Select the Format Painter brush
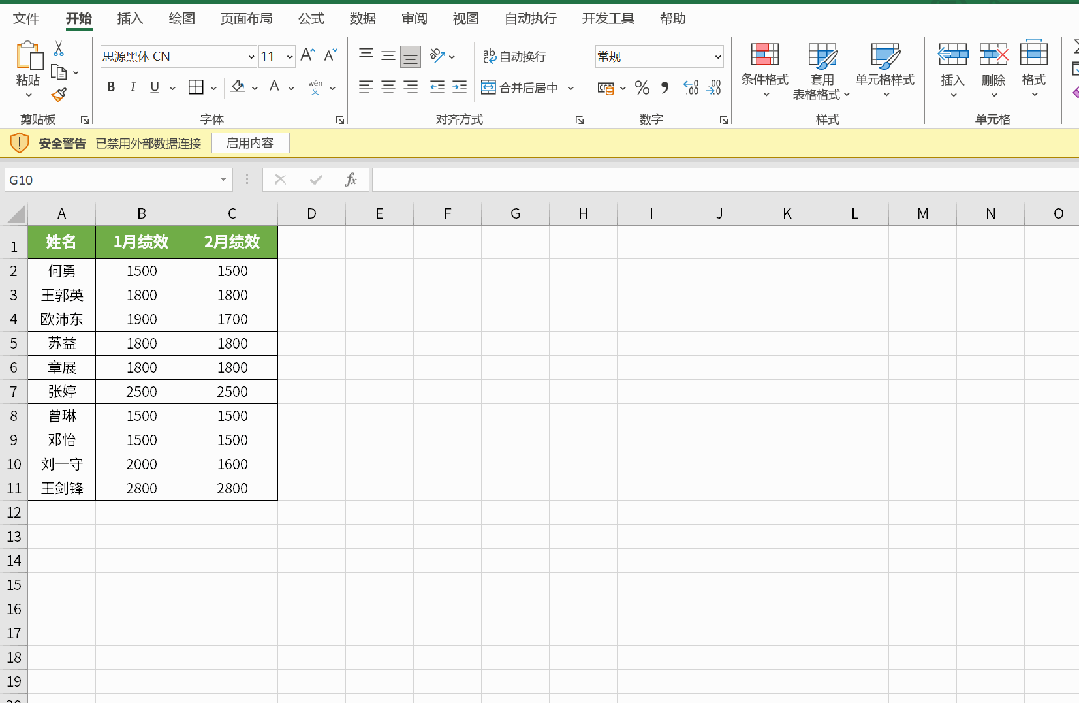The height and width of the screenshot is (703, 1079). pos(59,94)
